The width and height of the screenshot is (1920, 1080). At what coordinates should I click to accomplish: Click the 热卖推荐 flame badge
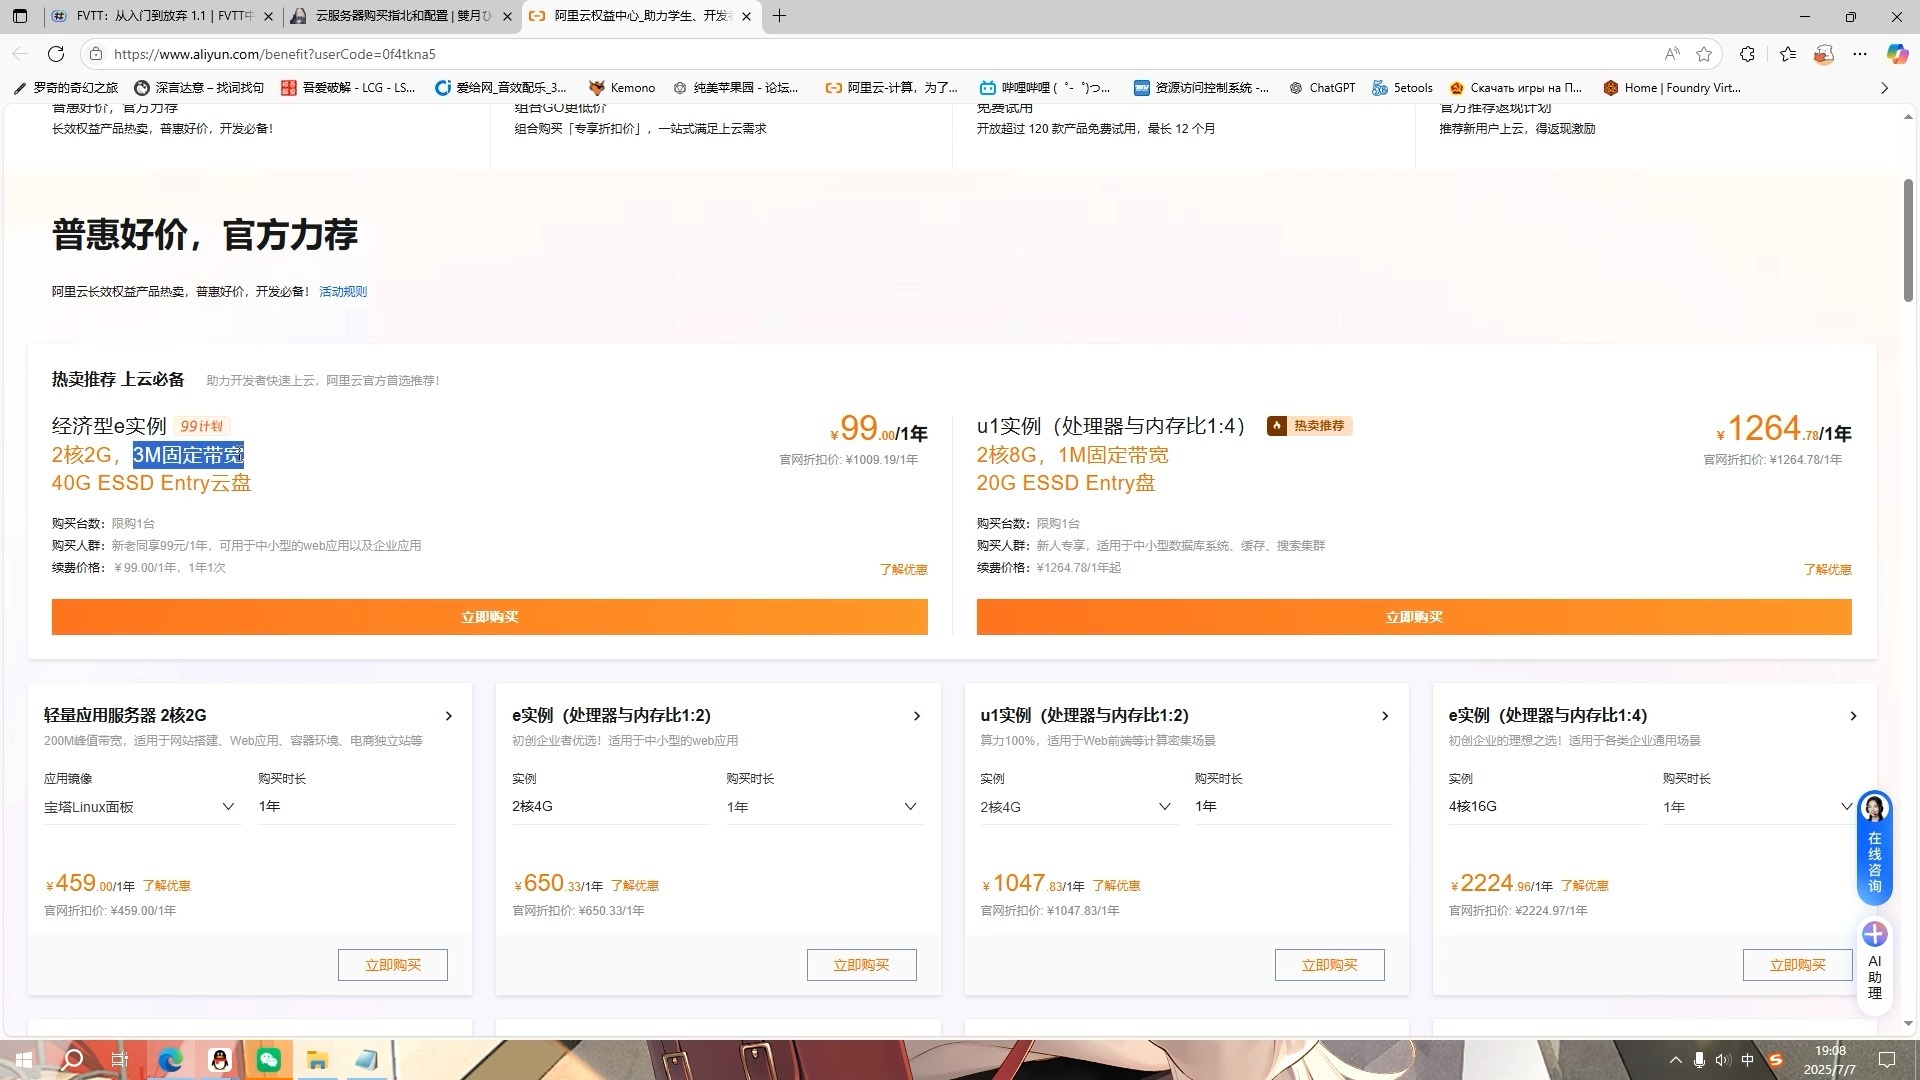pos(1309,426)
